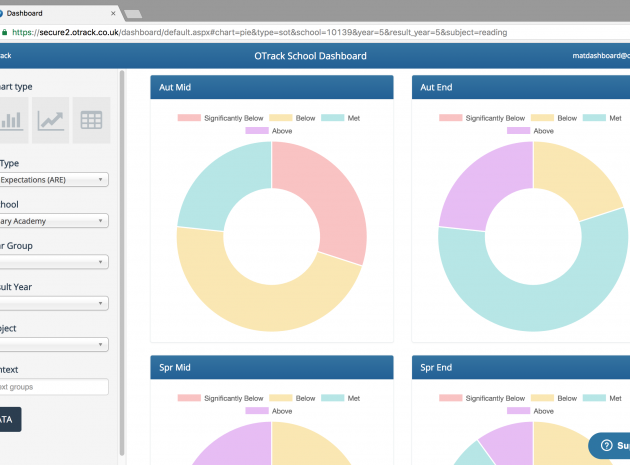Close the Dashboard browser tab
630x465 pixels.
point(115,13)
